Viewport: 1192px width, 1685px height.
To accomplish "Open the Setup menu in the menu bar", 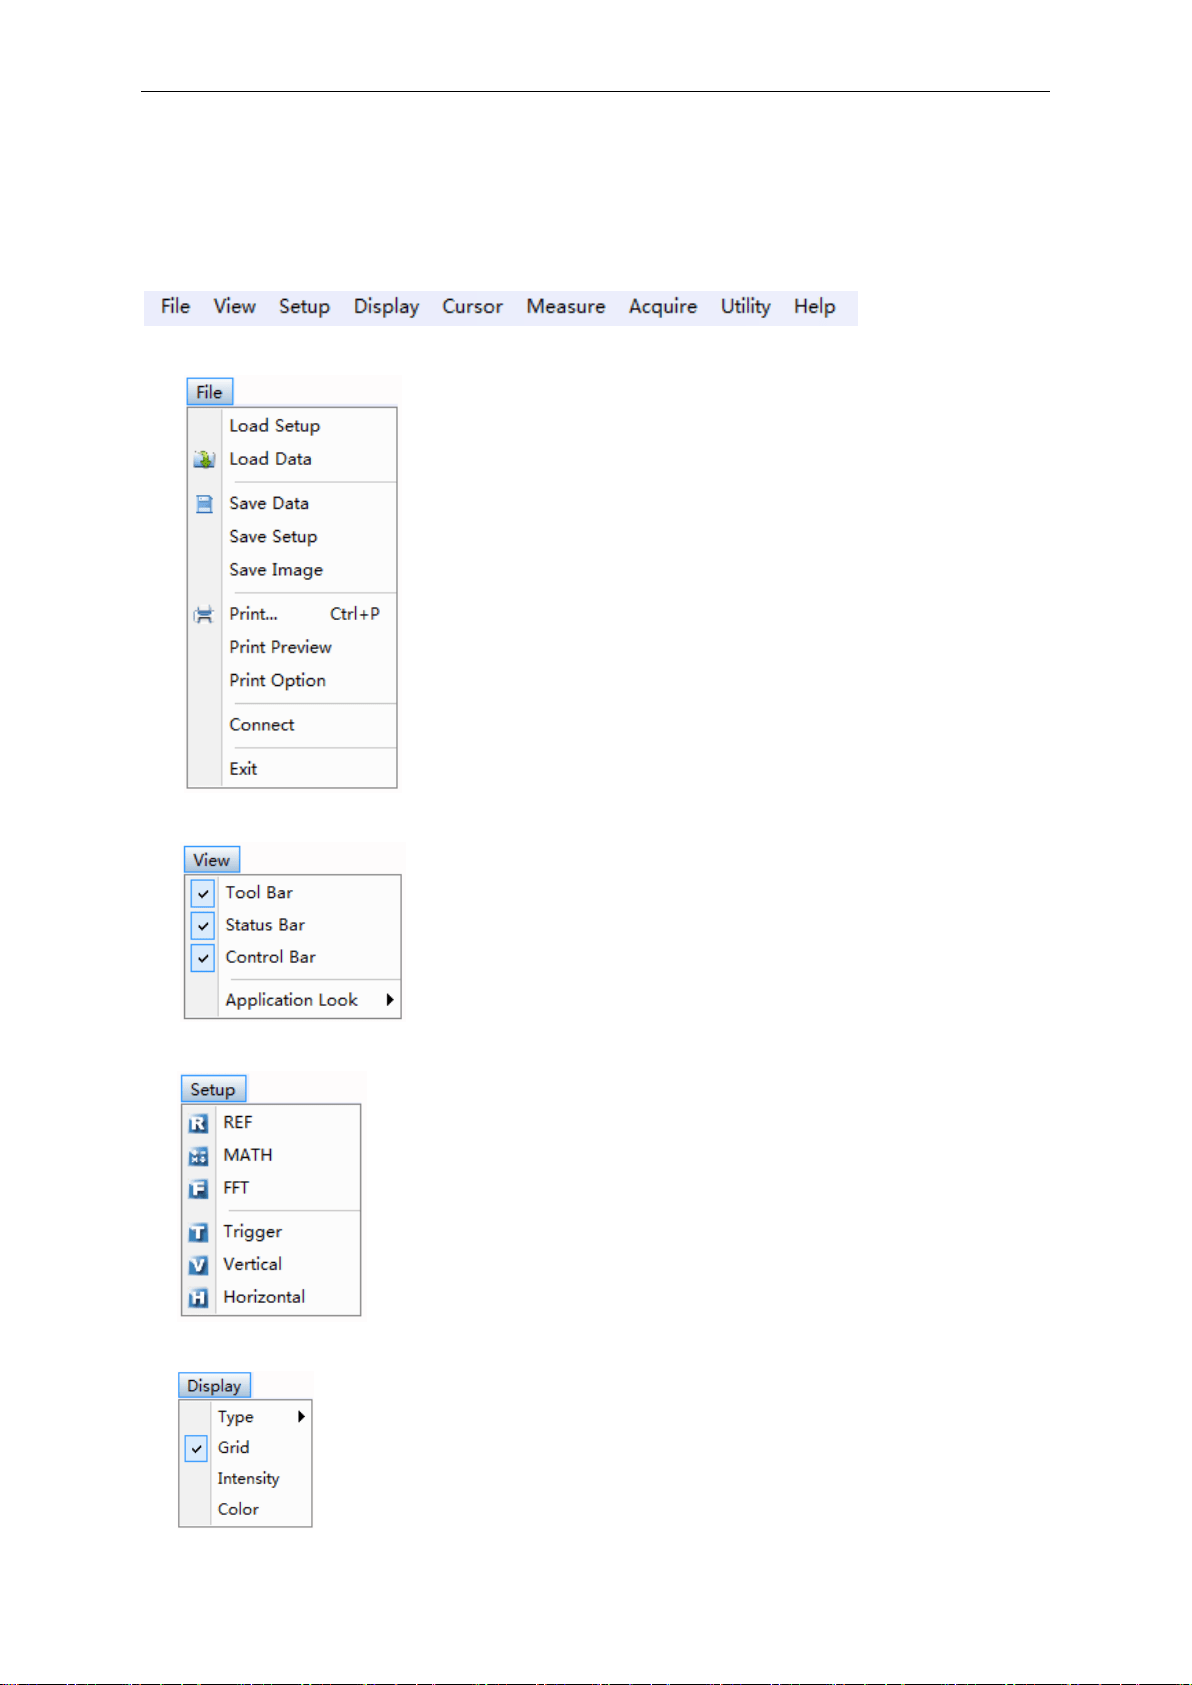I will 304,307.
